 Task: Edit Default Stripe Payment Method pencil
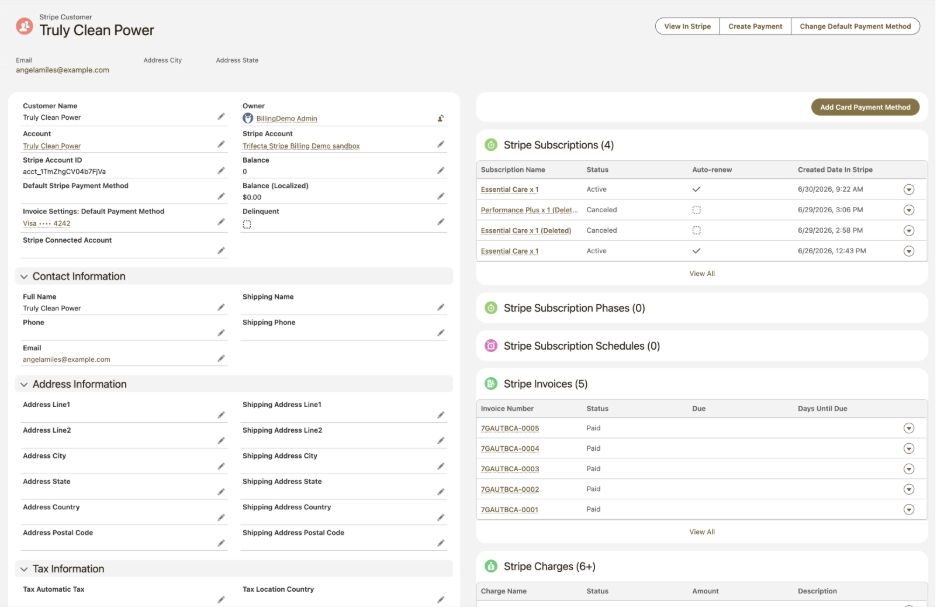point(221,196)
